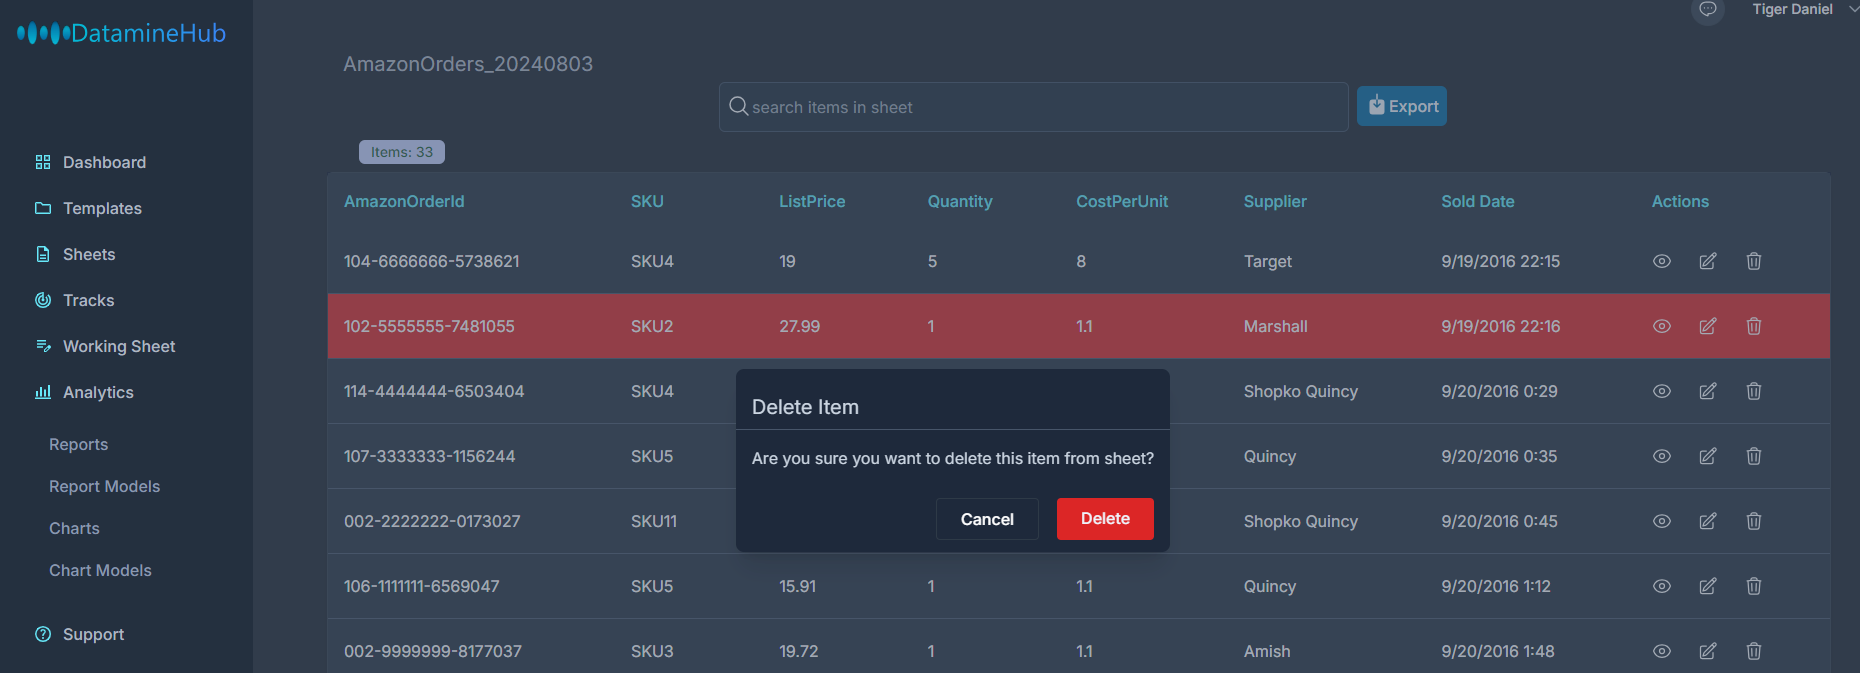Open the Support page
This screenshot has width=1860, height=673.
80,634
